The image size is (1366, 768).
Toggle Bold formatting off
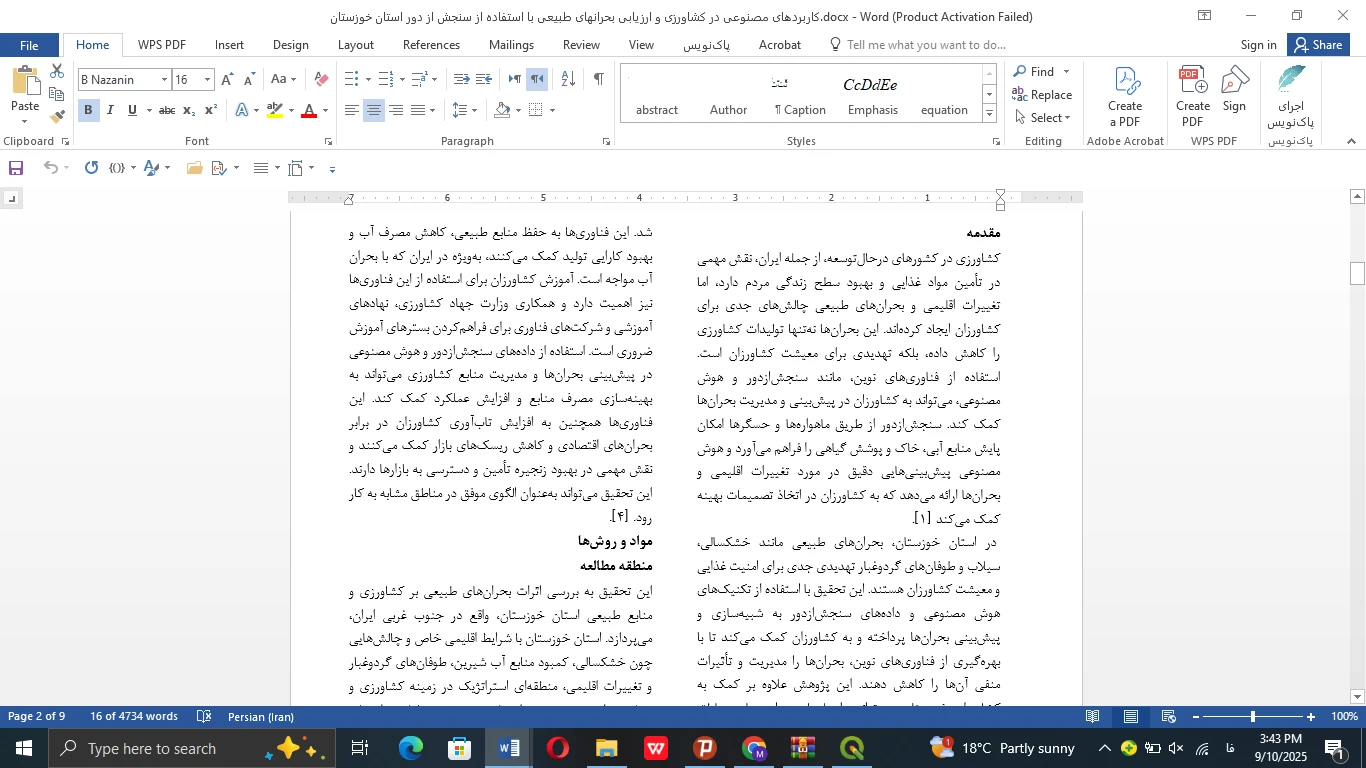(88, 111)
